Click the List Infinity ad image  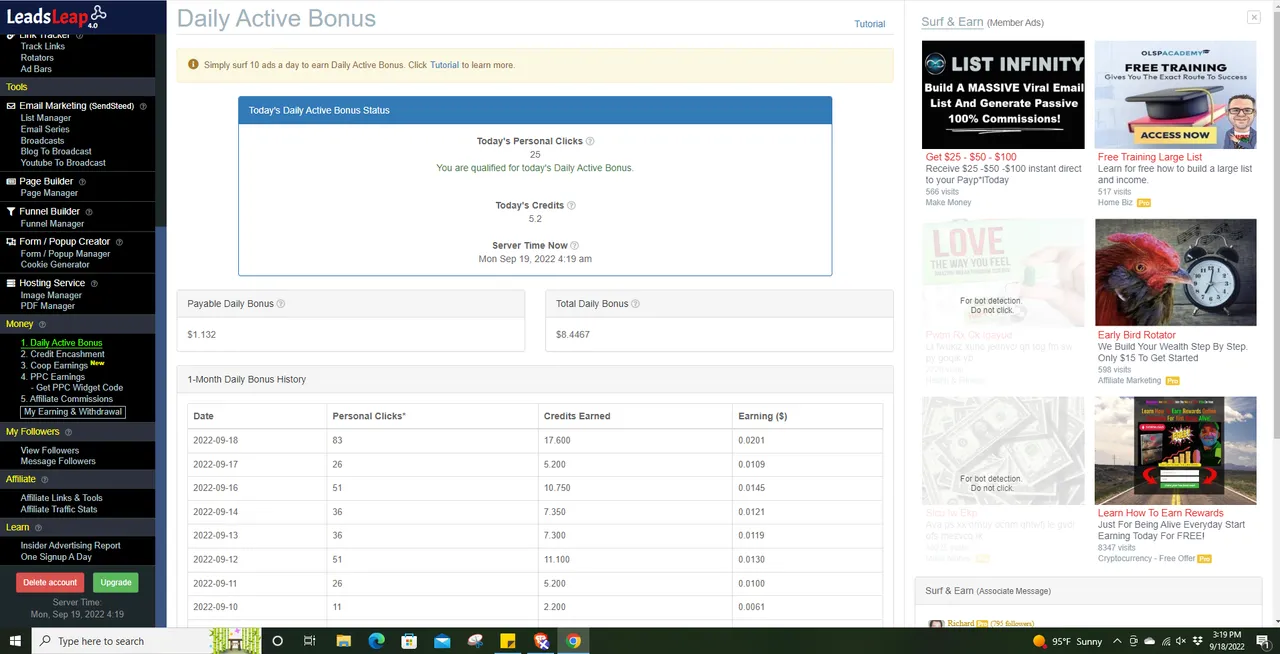pyautogui.click(x=1003, y=95)
